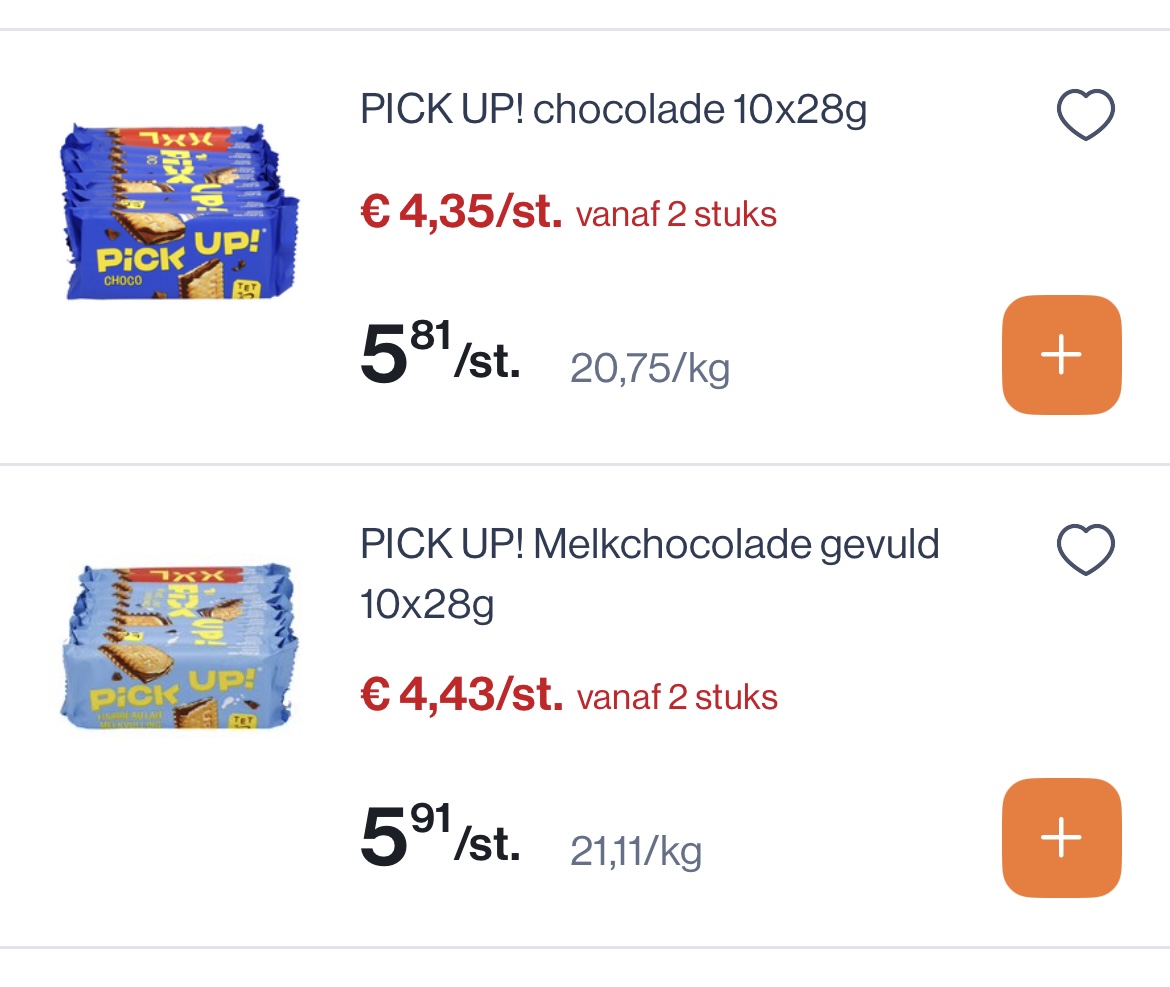This screenshot has width=1170, height=987.
Task: View the PICK UP! chocolade product thumbnail
Action: (180, 210)
